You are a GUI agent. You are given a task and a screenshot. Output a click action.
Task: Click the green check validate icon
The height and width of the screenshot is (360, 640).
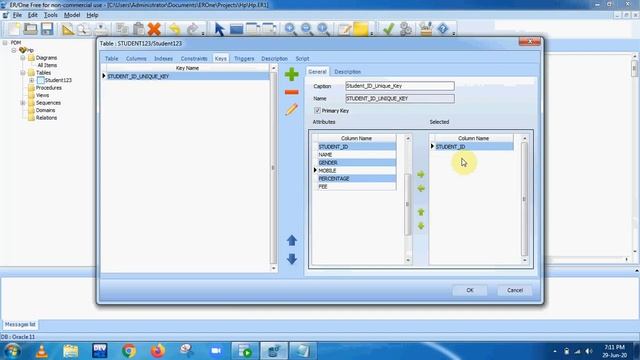click(388, 29)
